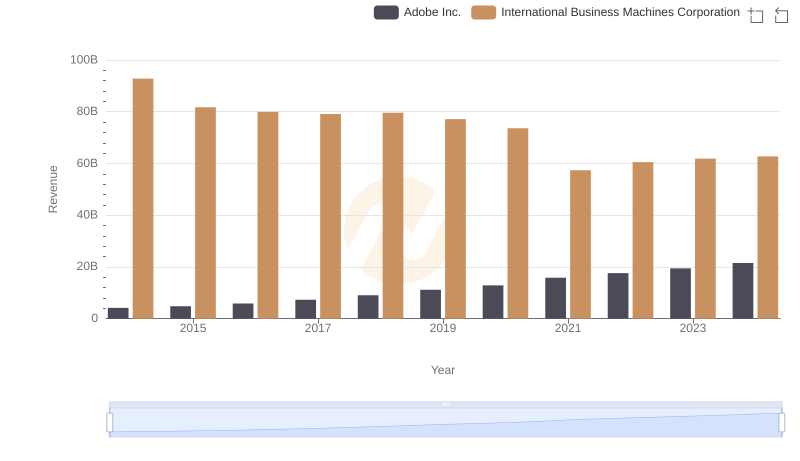Click the left handle of the zoom slider
Image resolution: width=800 pixels, height=461 pixels.
[x=110, y=423]
